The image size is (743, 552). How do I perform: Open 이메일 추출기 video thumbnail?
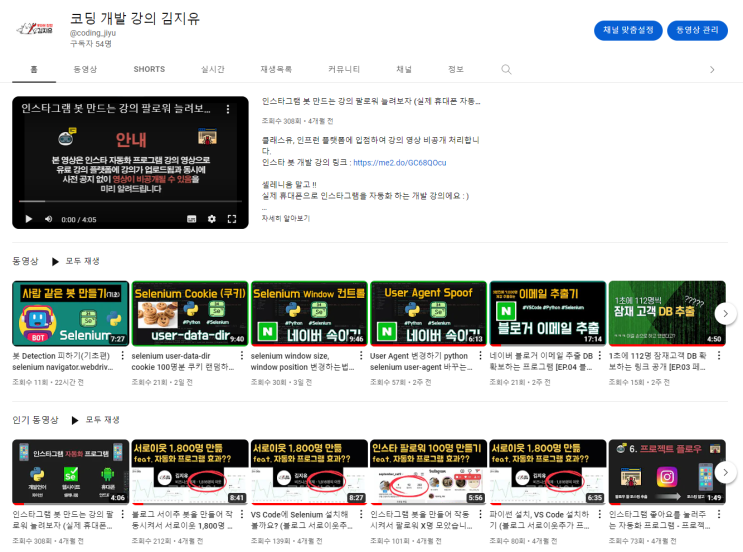click(548, 313)
